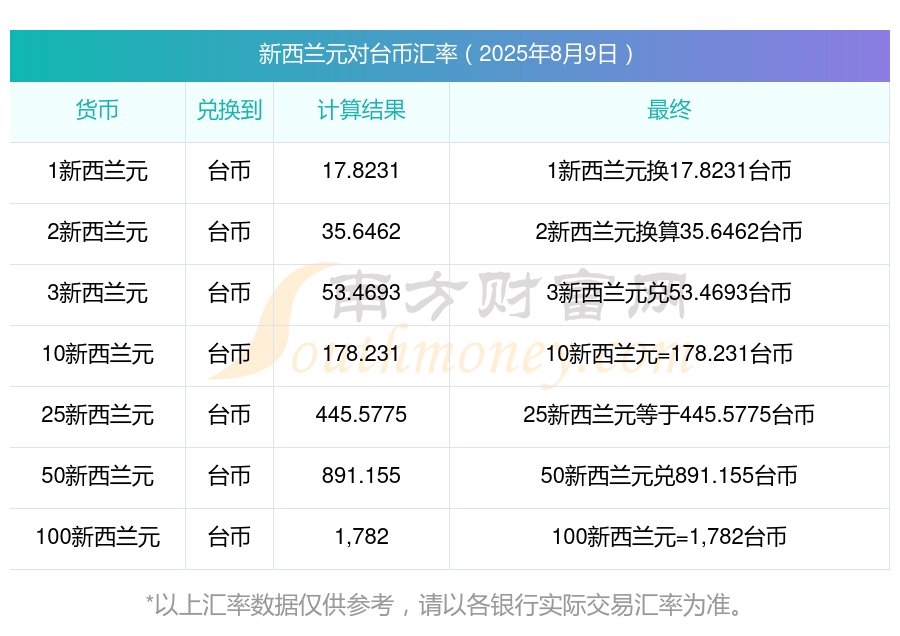The image size is (900, 636).
Task: Click the 10新西兰元 cell
Action: coord(98,354)
